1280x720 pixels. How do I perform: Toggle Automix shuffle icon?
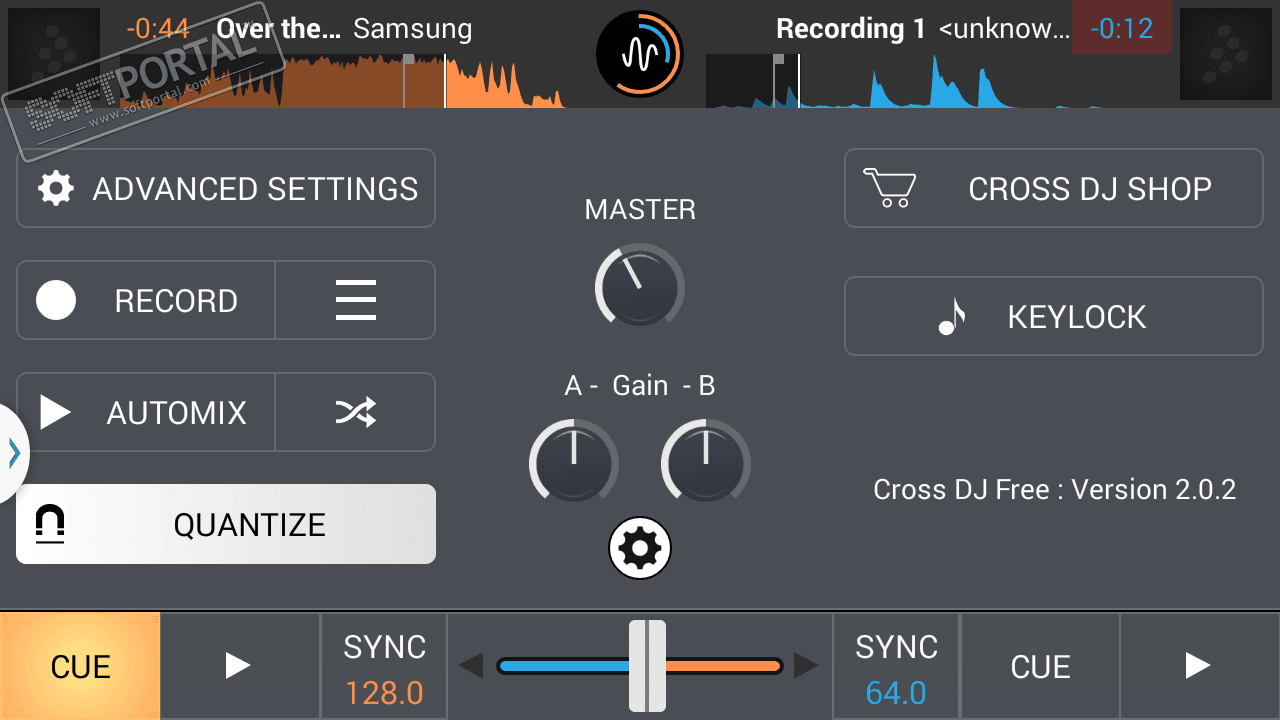tap(356, 413)
